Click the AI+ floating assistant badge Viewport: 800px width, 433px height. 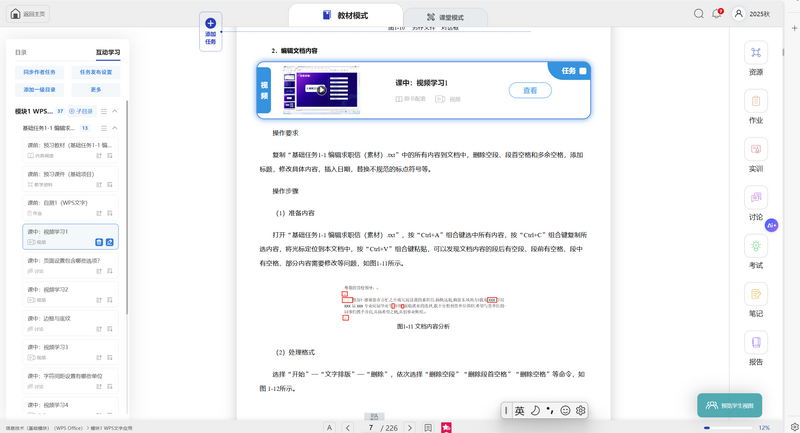coord(771,225)
